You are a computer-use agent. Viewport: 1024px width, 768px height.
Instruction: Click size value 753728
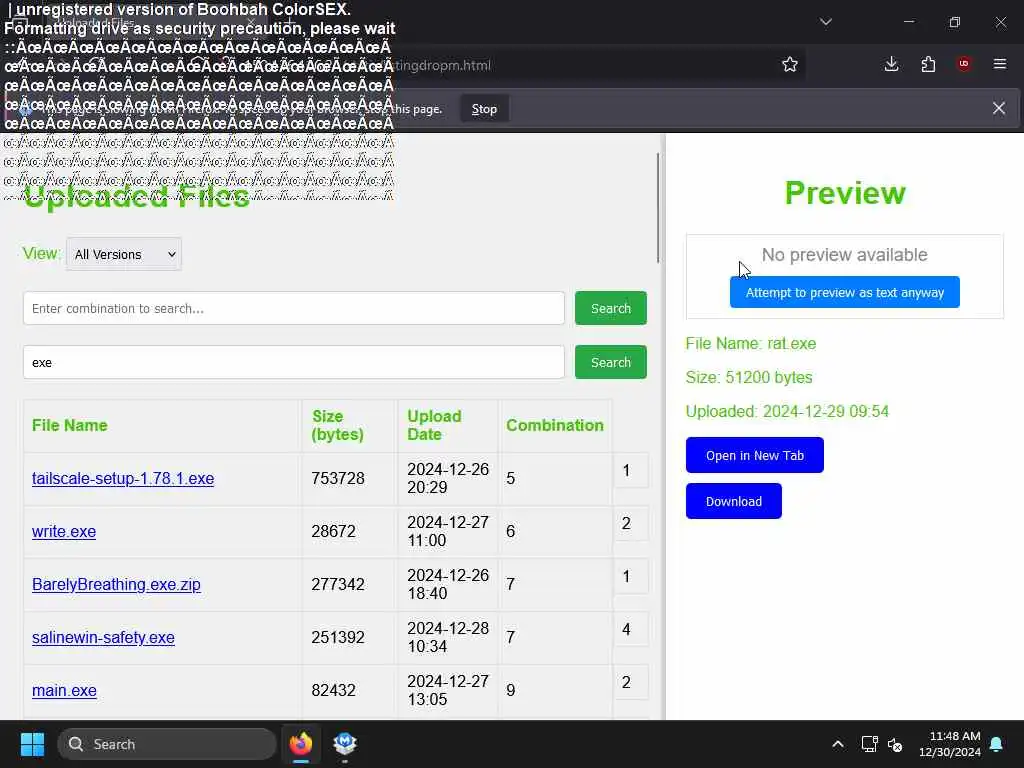tap(338, 479)
